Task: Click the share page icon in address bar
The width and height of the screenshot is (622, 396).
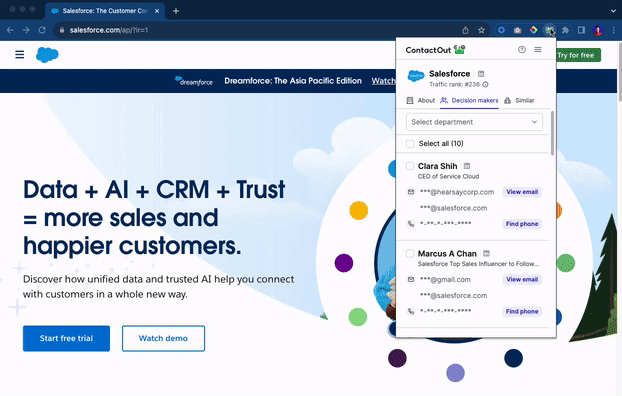Action: point(466,30)
